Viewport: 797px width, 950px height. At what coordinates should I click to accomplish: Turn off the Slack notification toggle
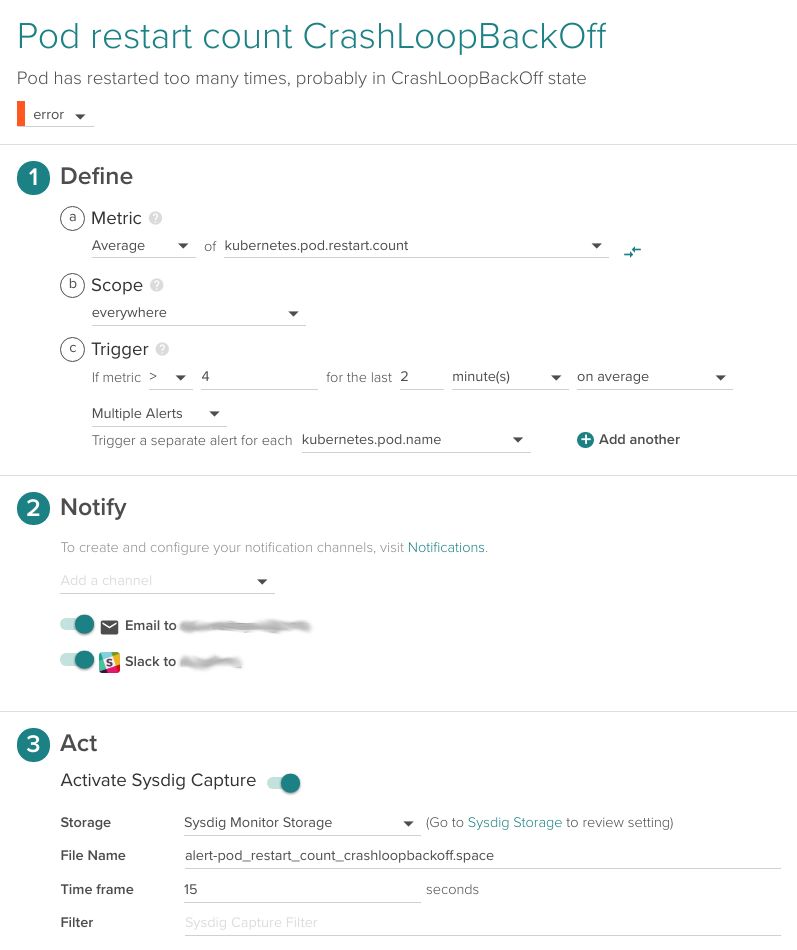pos(77,660)
